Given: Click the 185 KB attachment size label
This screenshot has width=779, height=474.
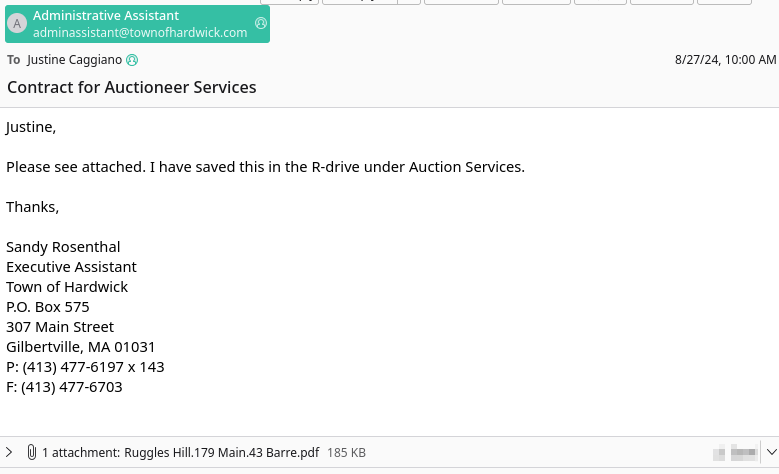Looking at the screenshot, I should [346, 453].
